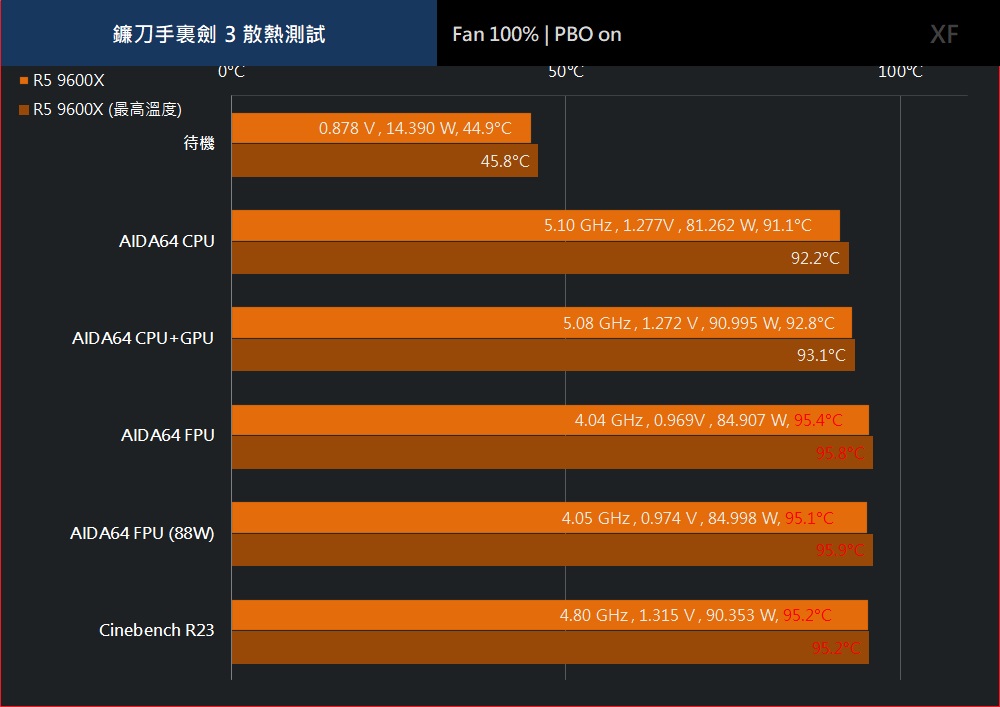Viewport: 1000px width, 707px height.
Task: Click the label "4.05 GHz, 0.974 V, 84.998 W, 95.1°C"
Action: point(697,518)
